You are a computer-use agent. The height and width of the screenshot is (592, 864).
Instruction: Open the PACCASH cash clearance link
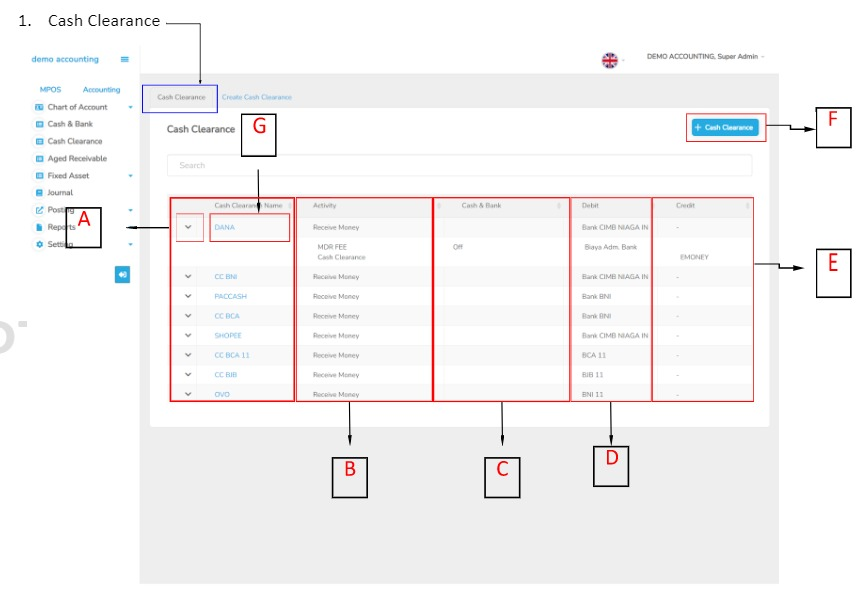(x=230, y=297)
